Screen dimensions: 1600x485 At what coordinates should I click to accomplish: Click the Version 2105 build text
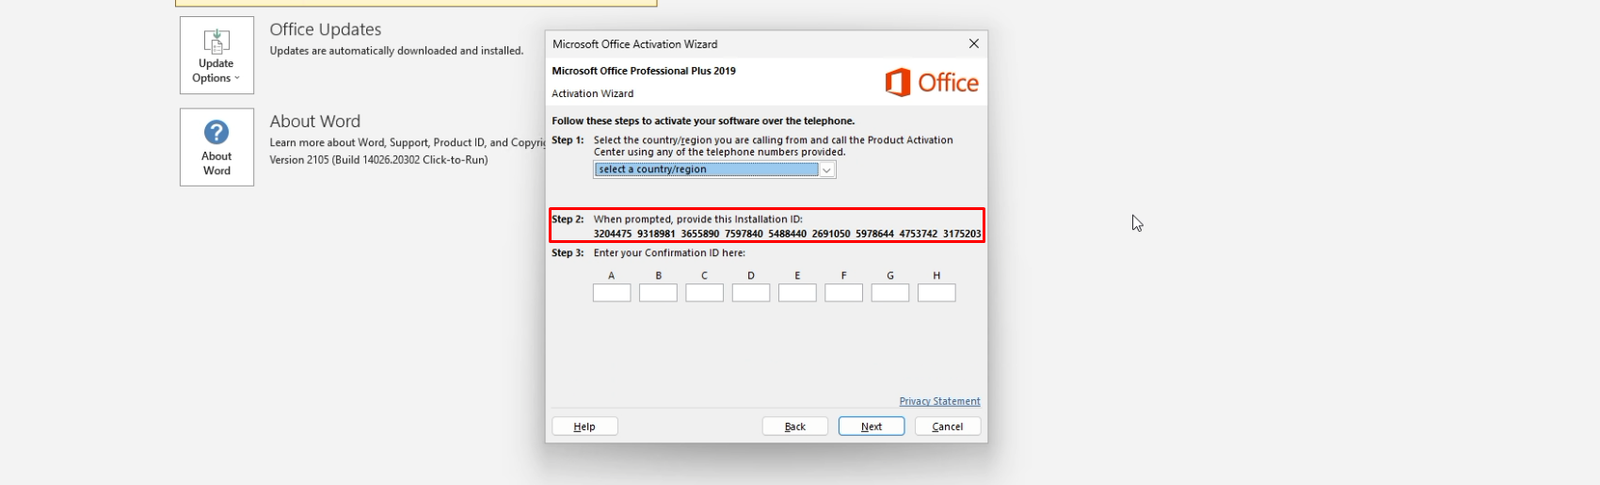[x=379, y=160]
